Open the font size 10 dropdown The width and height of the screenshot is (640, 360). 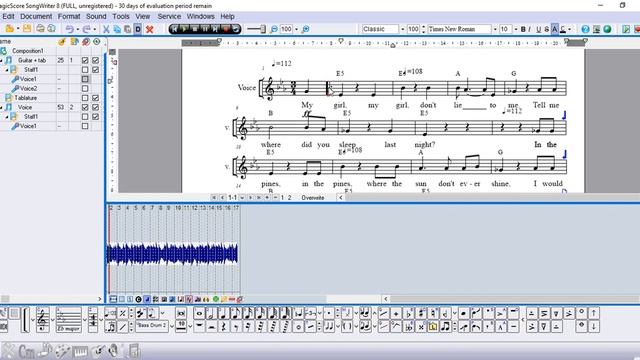point(516,29)
